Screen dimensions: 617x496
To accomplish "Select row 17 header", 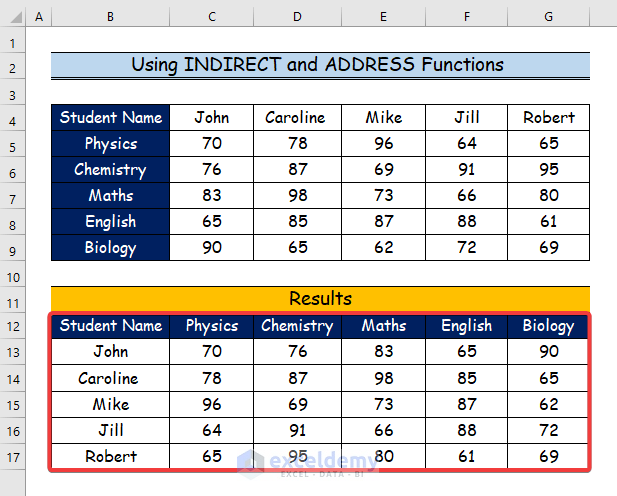I will pyautogui.click(x=13, y=457).
